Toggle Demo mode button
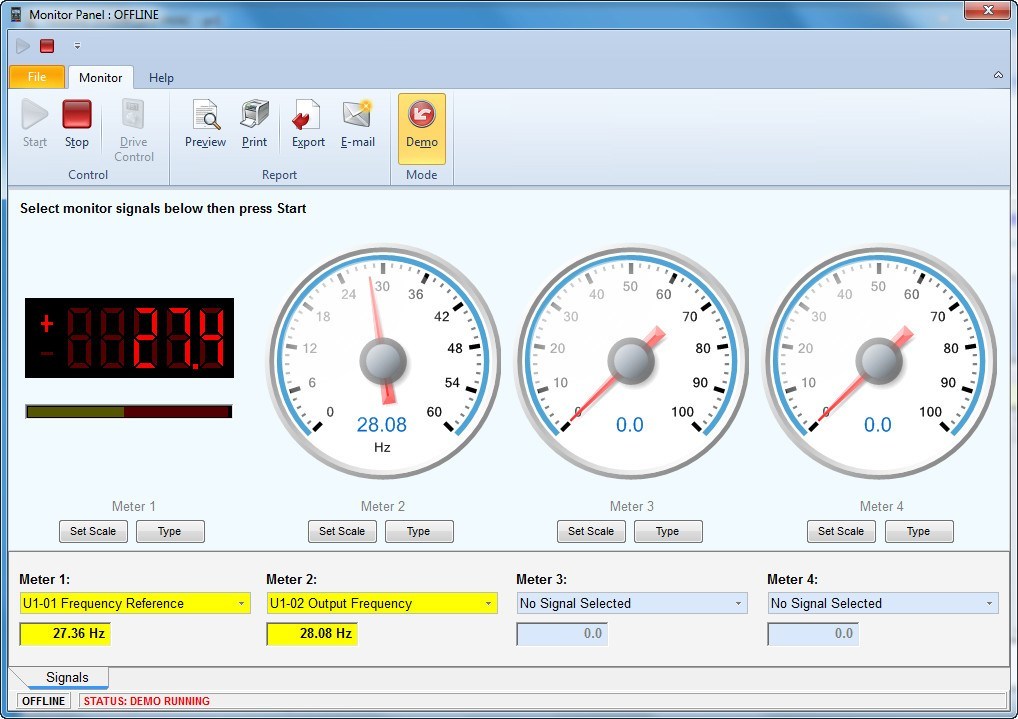Image resolution: width=1018 pixels, height=719 pixels. click(x=421, y=128)
